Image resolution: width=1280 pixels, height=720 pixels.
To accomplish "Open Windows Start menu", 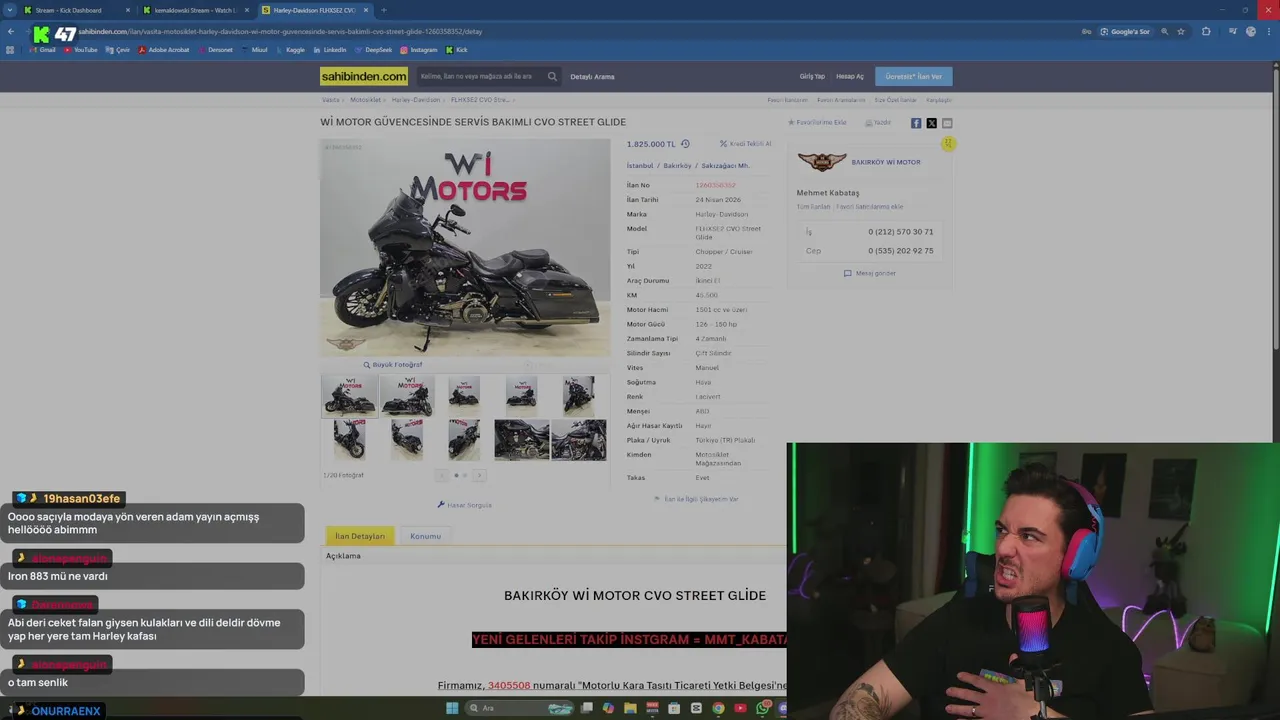I will 452,708.
